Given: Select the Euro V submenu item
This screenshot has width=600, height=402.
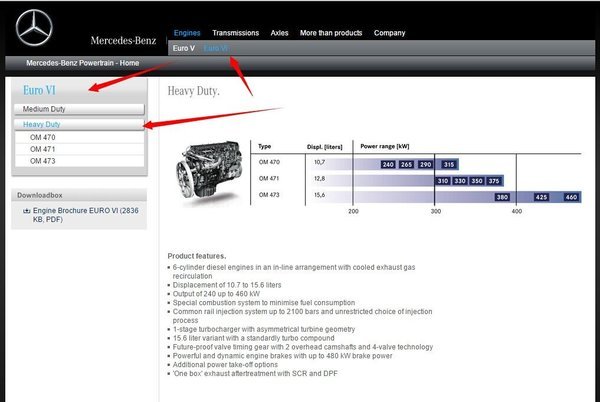Looking at the screenshot, I should (x=184, y=48).
